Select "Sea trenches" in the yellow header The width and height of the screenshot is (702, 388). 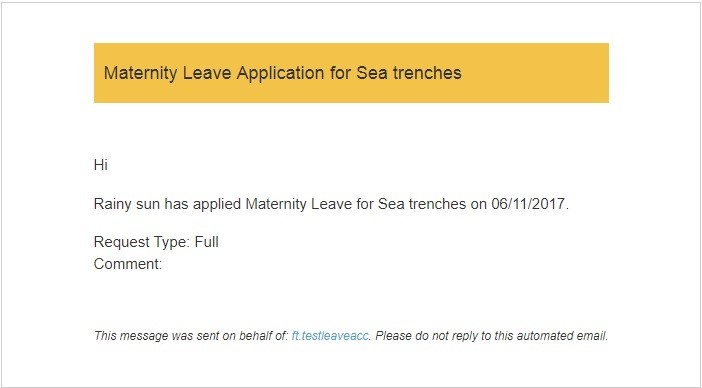409,73
